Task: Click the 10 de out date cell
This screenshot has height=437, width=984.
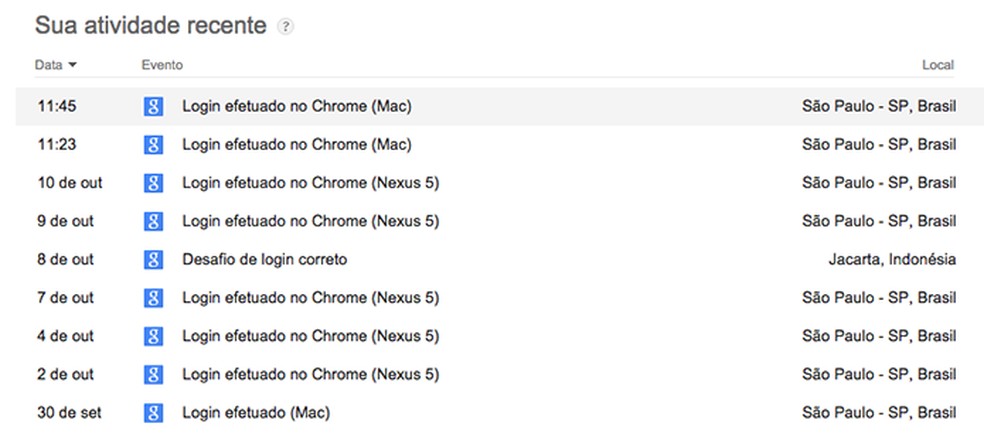Action: [69, 183]
